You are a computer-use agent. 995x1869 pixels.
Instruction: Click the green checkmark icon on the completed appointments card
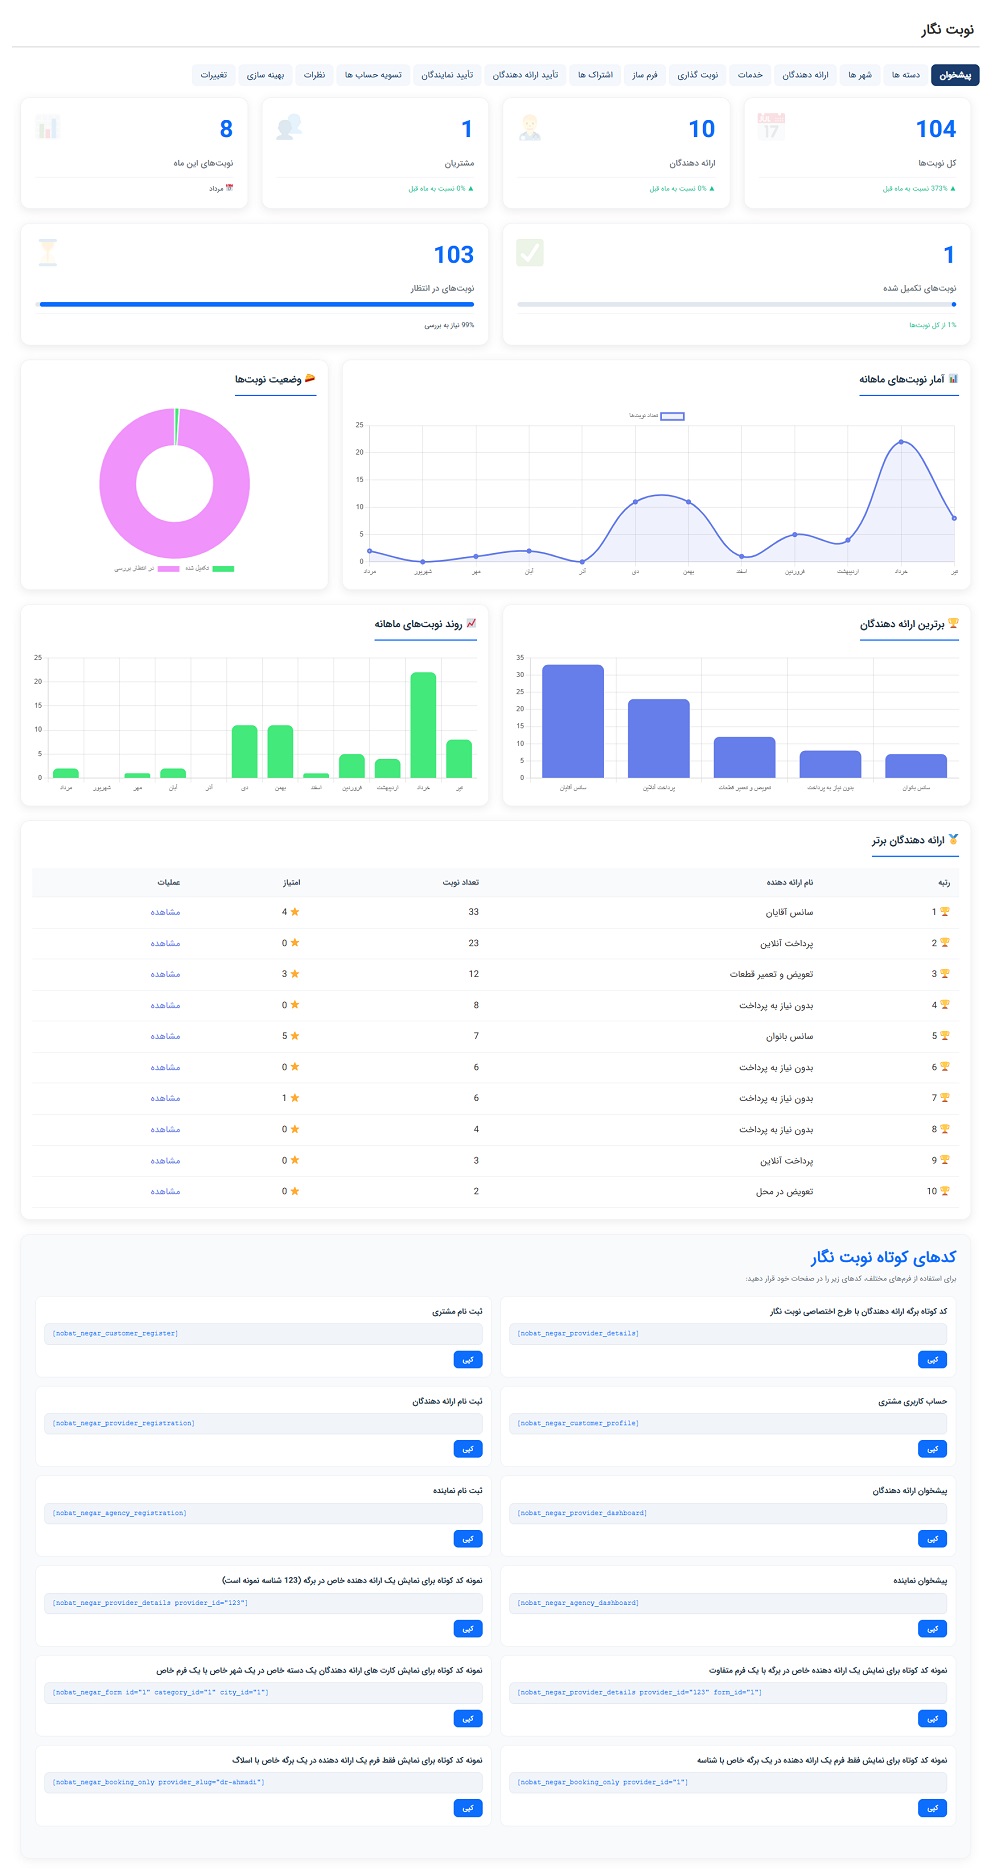(530, 252)
